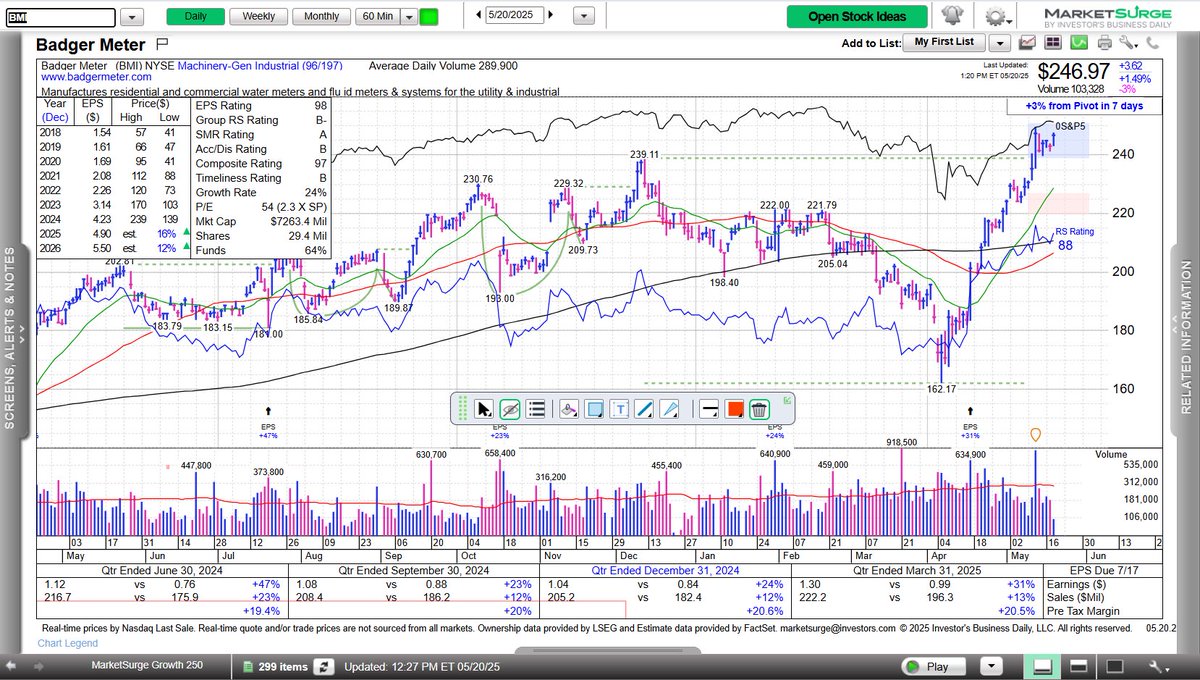Click the 299 items list count
This screenshot has height=680, width=1200.
pyautogui.click(x=282, y=667)
